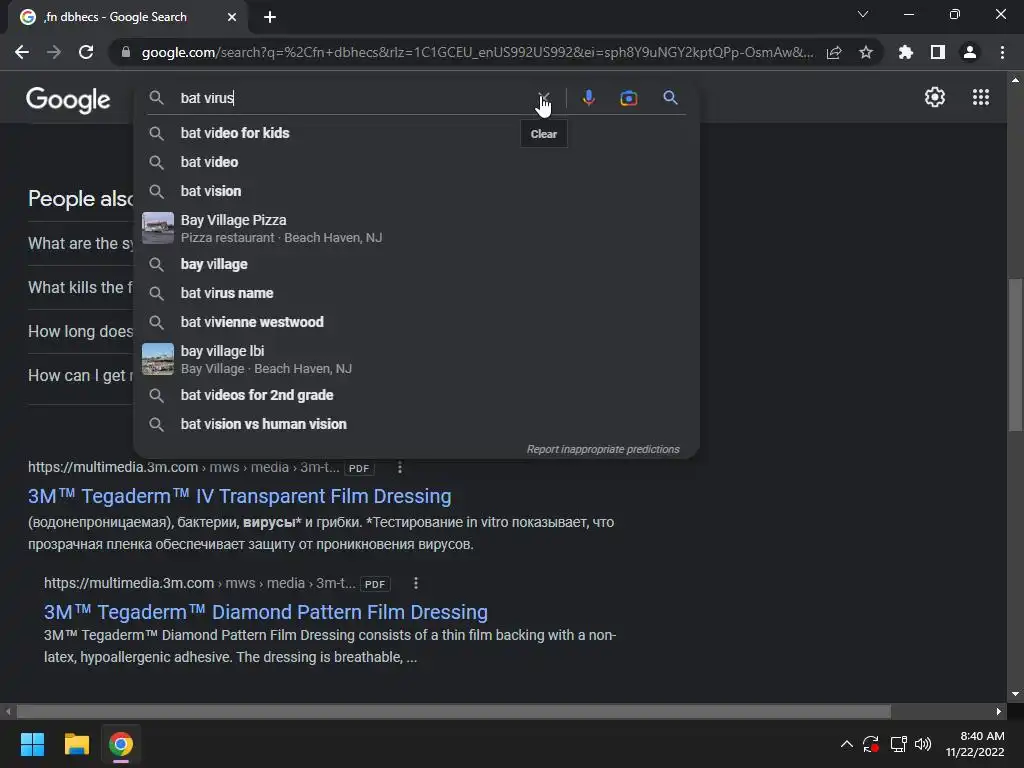Open a new browser tab
Viewport: 1024px width, 768px height.
[270, 17]
